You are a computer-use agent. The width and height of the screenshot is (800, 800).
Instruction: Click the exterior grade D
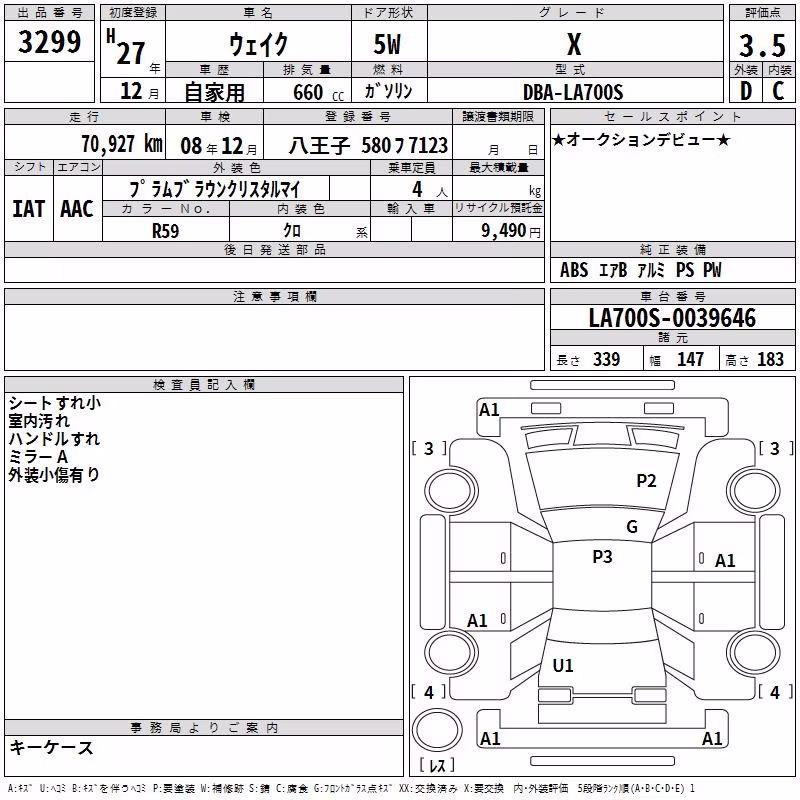coord(745,91)
